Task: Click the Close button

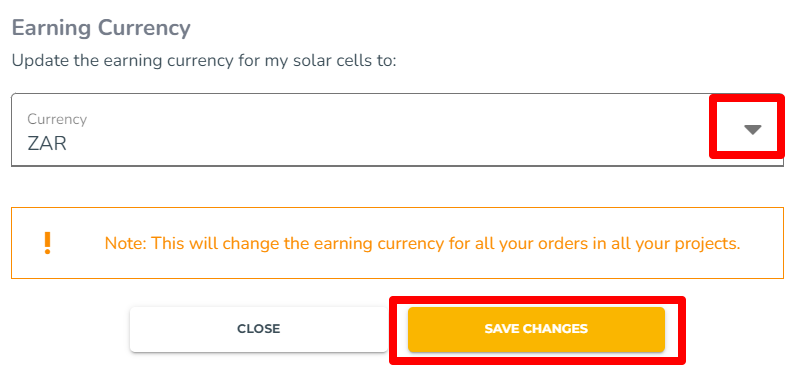Action: click(x=259, y=329)
